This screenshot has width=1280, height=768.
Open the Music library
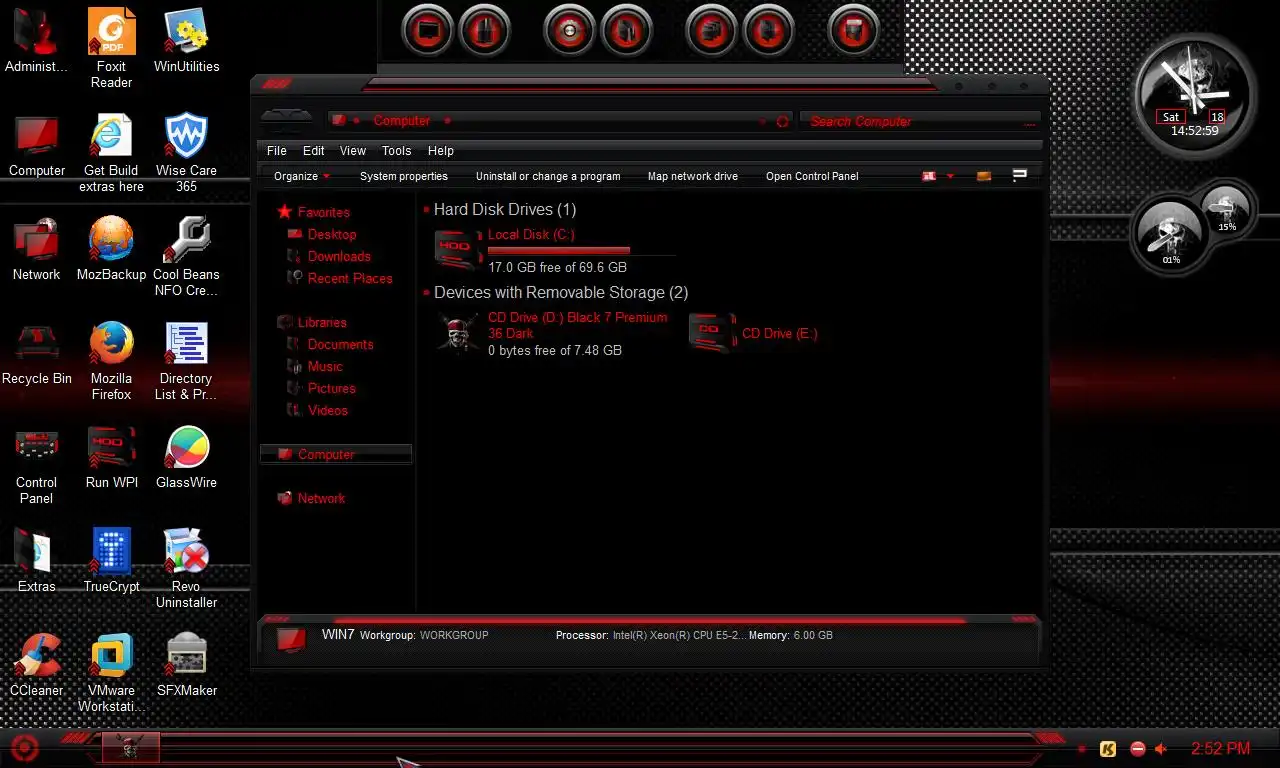tap(315, 366)
